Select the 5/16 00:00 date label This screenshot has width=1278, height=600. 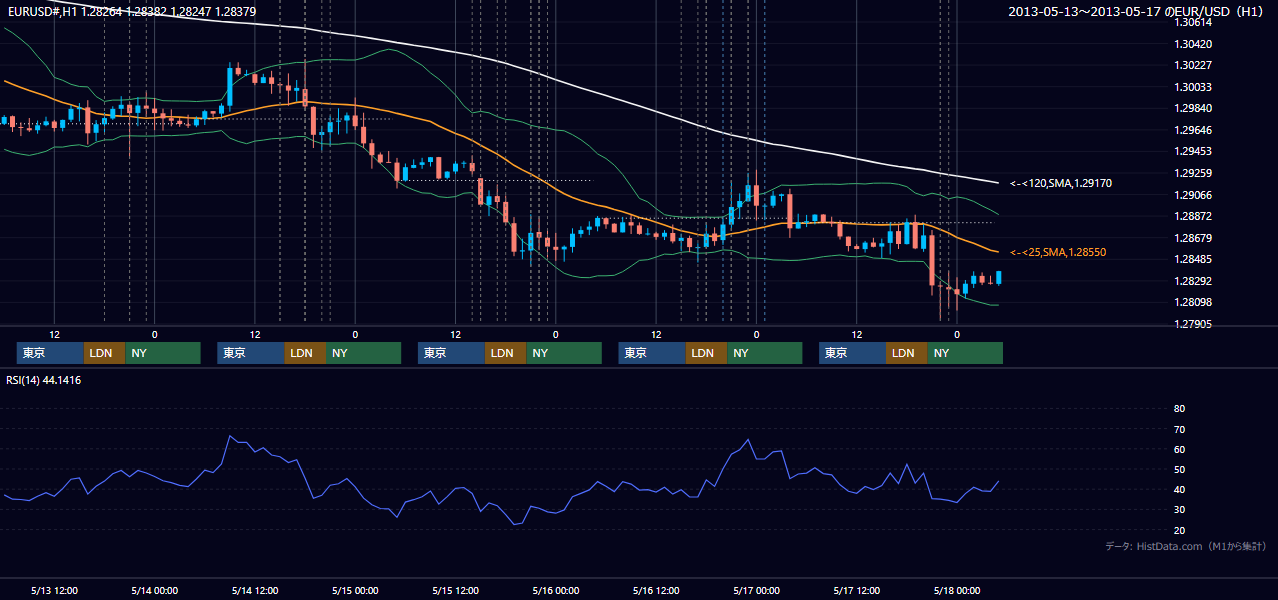556,590
